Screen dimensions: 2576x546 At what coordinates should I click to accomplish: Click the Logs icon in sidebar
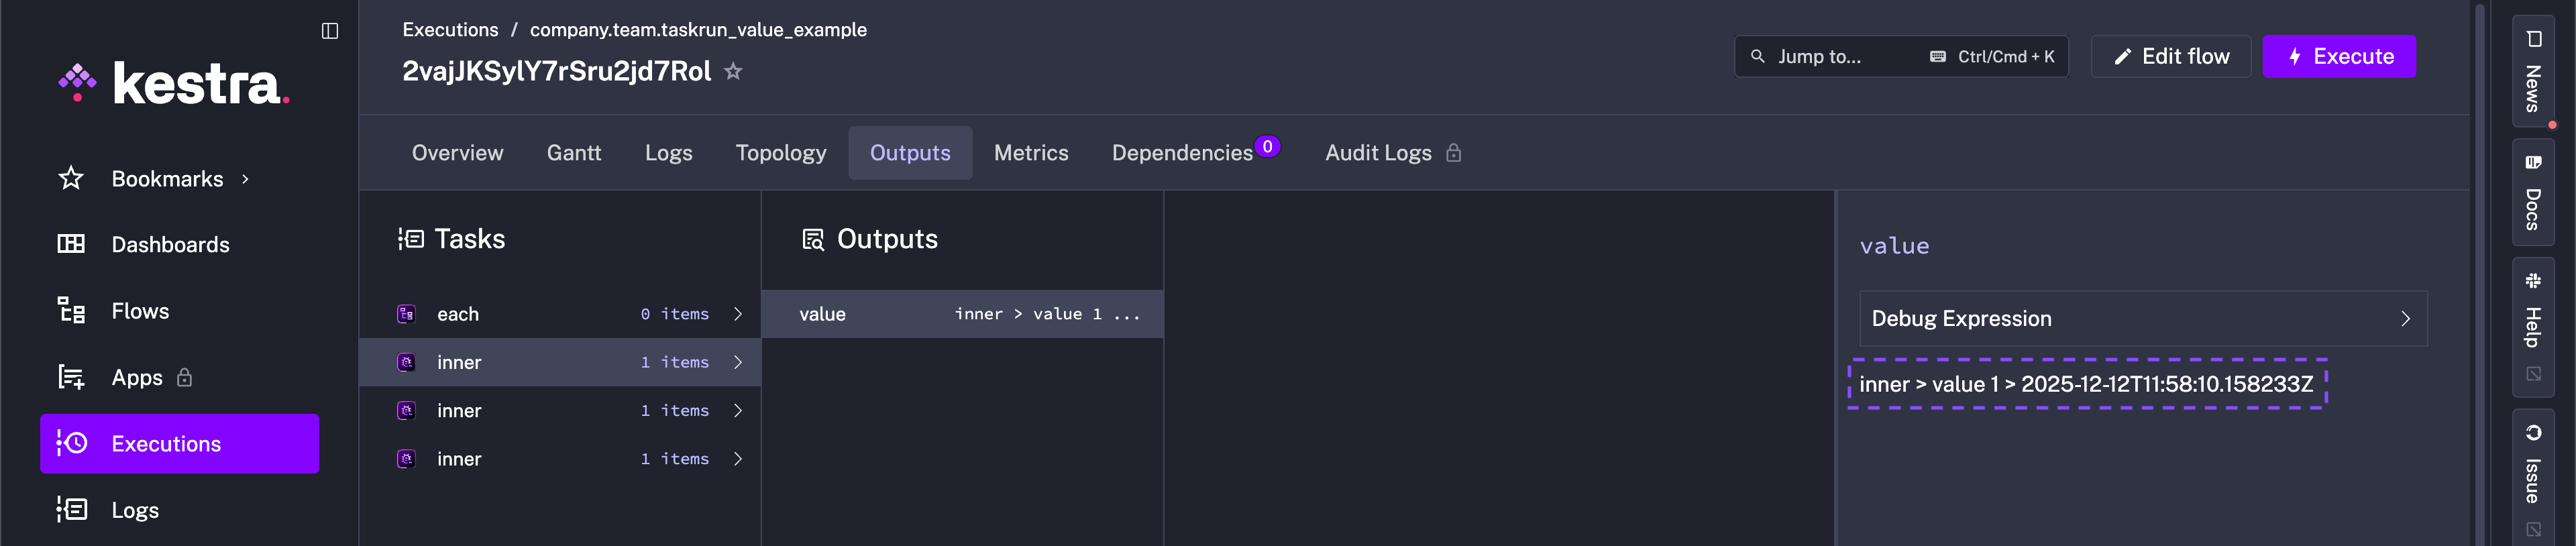[x=72, y=509]
